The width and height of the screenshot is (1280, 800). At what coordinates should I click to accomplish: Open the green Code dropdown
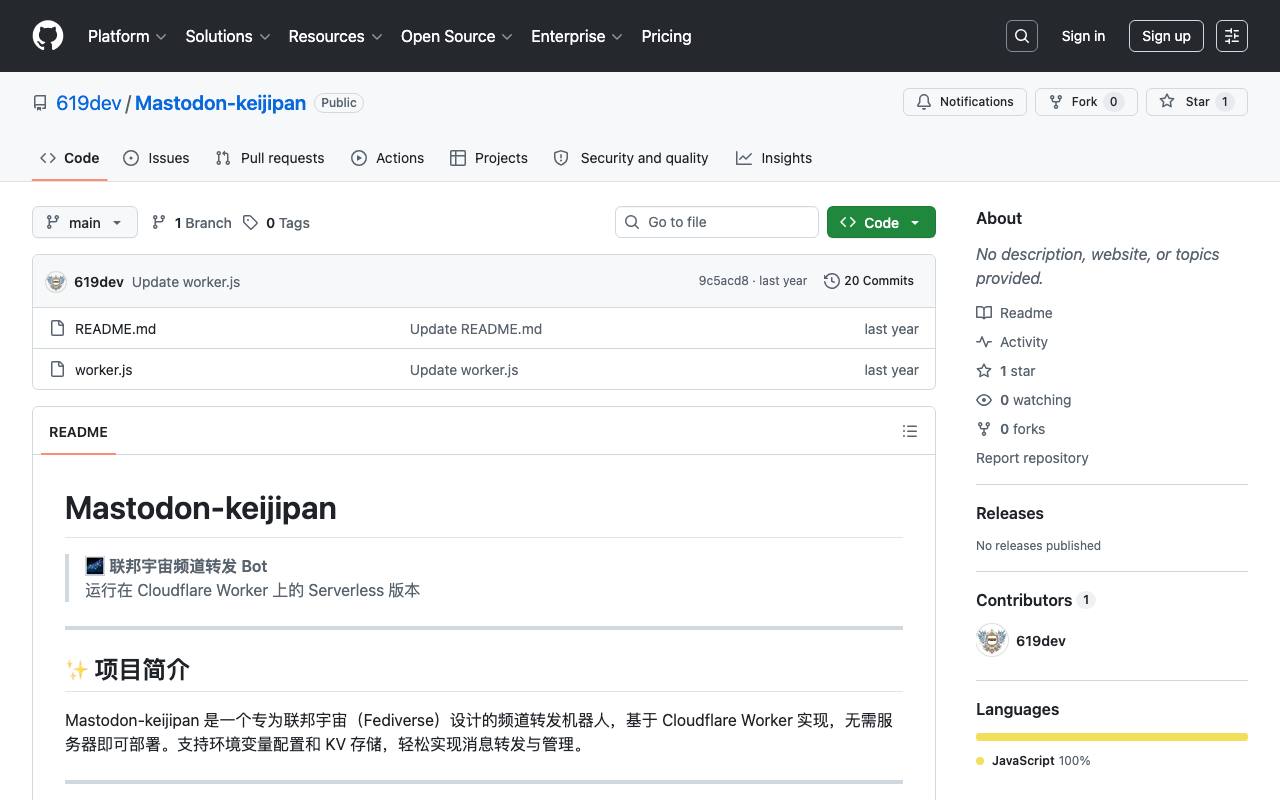point(881,222)
